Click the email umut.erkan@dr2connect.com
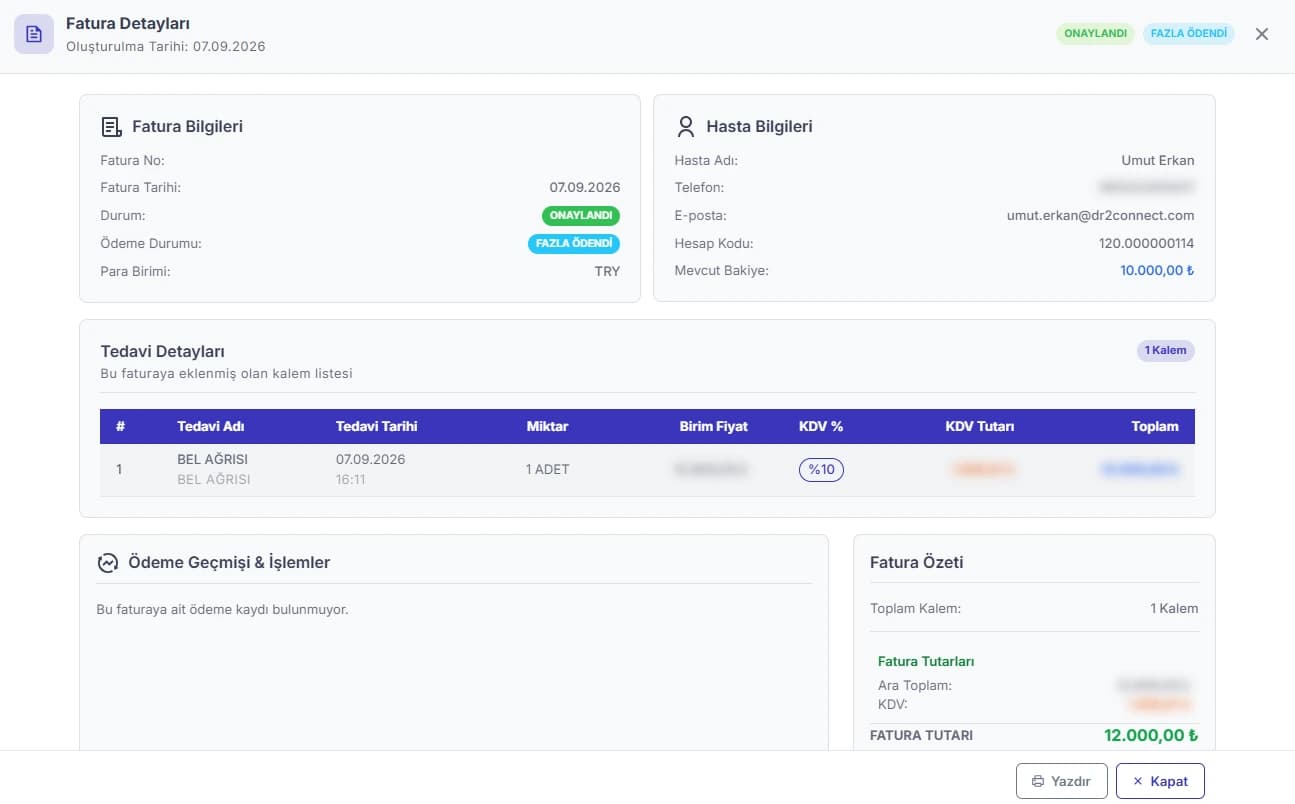Image resolution: width=1295 pixels, height=804 pixels. (1100, 215)
